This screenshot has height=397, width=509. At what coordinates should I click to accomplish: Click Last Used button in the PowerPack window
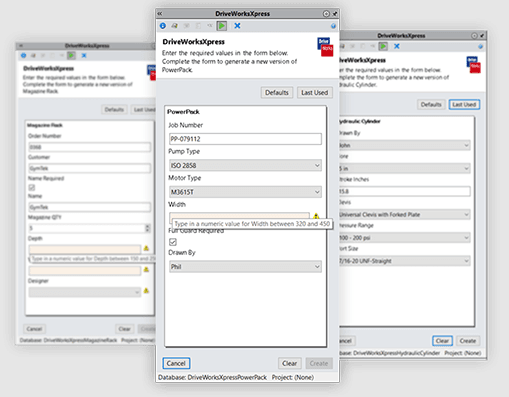315,93
